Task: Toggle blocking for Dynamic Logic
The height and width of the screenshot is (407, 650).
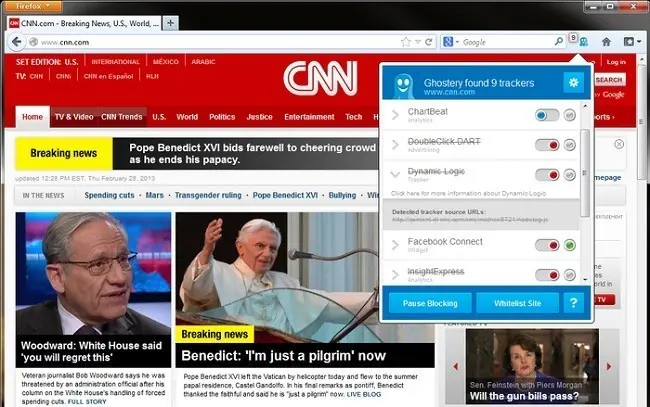Action: pos(547,175)
